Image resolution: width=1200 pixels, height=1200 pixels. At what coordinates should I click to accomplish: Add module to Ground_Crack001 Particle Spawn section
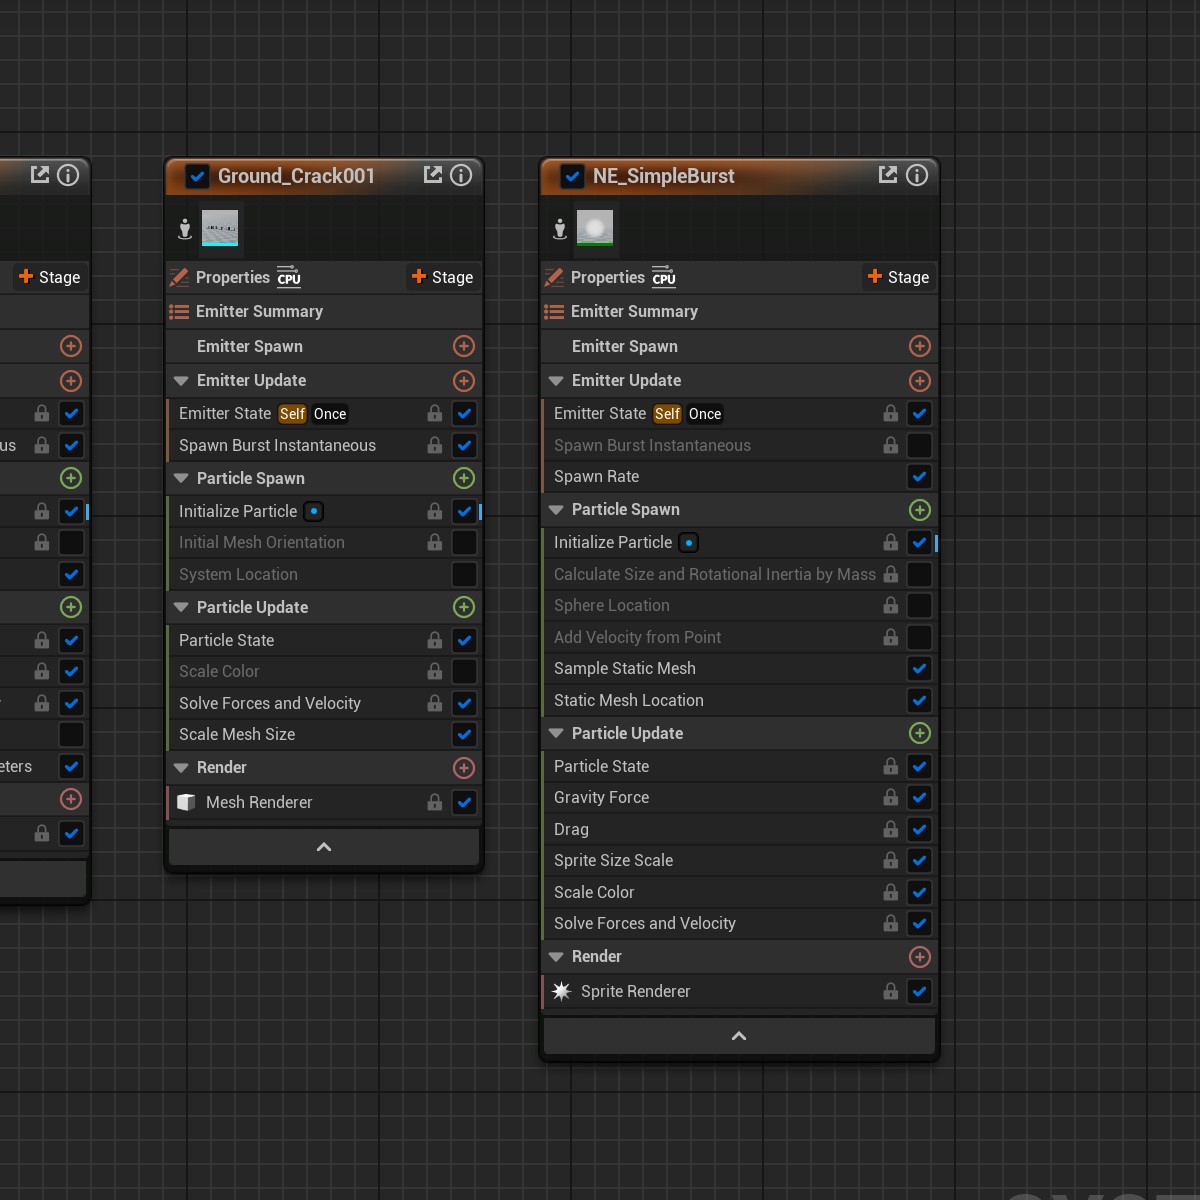pyautogui.click(x=463, y=478)
